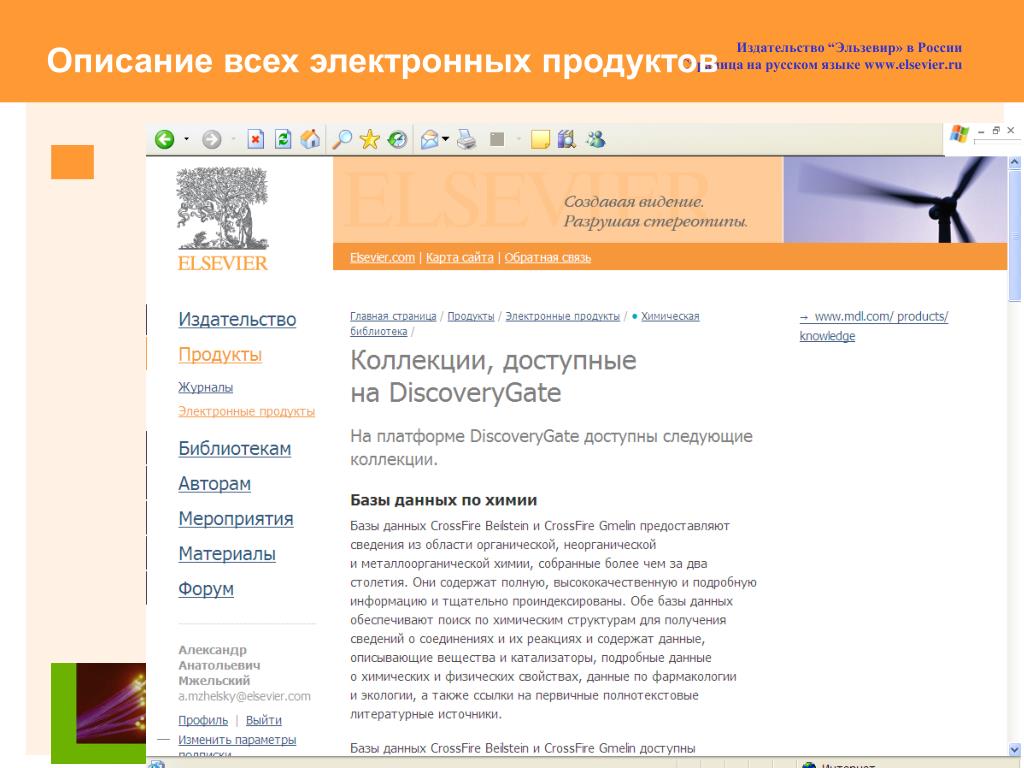Select Библиотекам in the left menu
Image resolution: width=1024 pixels, height=768 pixels.
234,449
